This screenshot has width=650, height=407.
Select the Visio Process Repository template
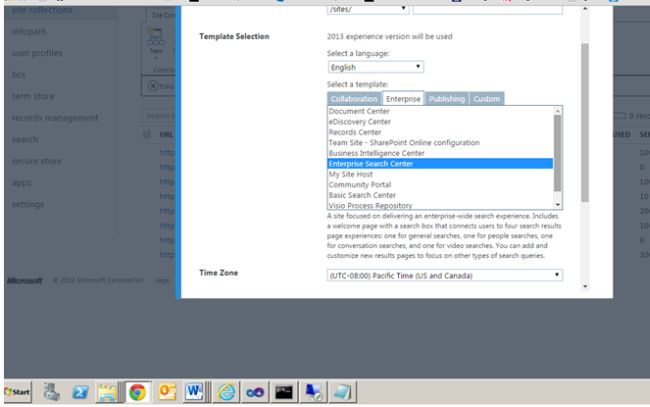tap(440, 205)
